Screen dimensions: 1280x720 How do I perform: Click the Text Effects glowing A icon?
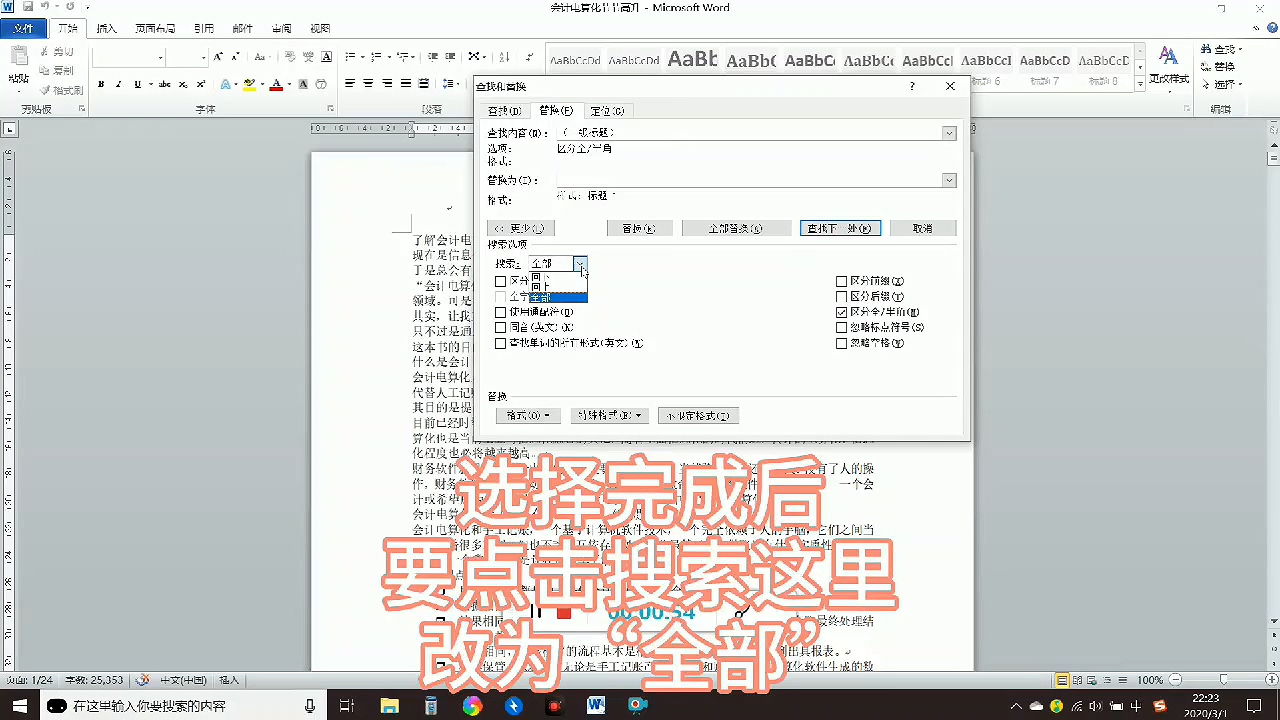pyautogui.click(x=226, y=84)
